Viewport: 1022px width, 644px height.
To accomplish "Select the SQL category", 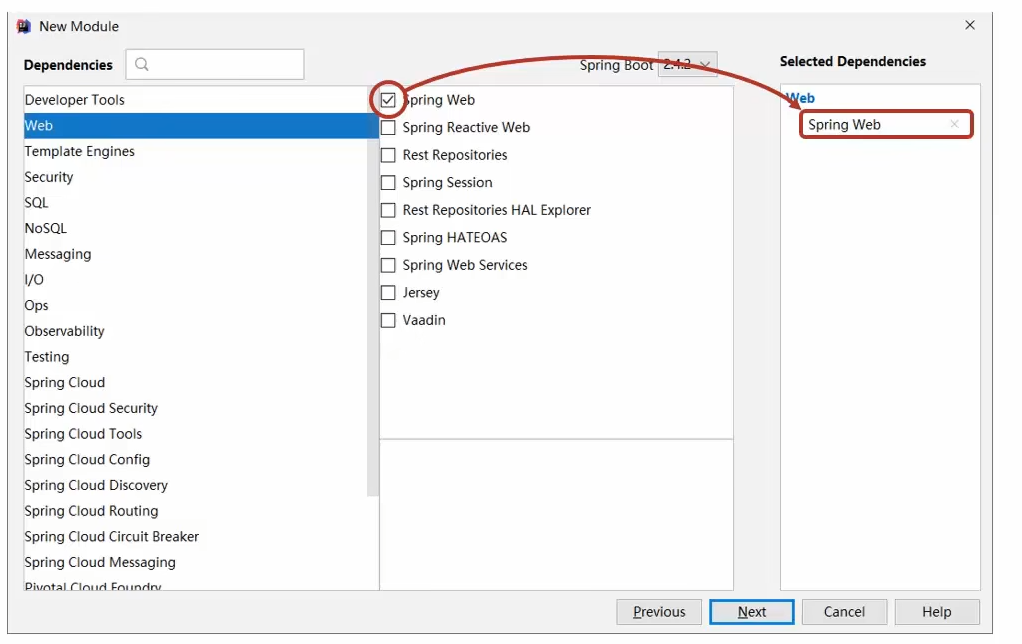I will 196,203.
